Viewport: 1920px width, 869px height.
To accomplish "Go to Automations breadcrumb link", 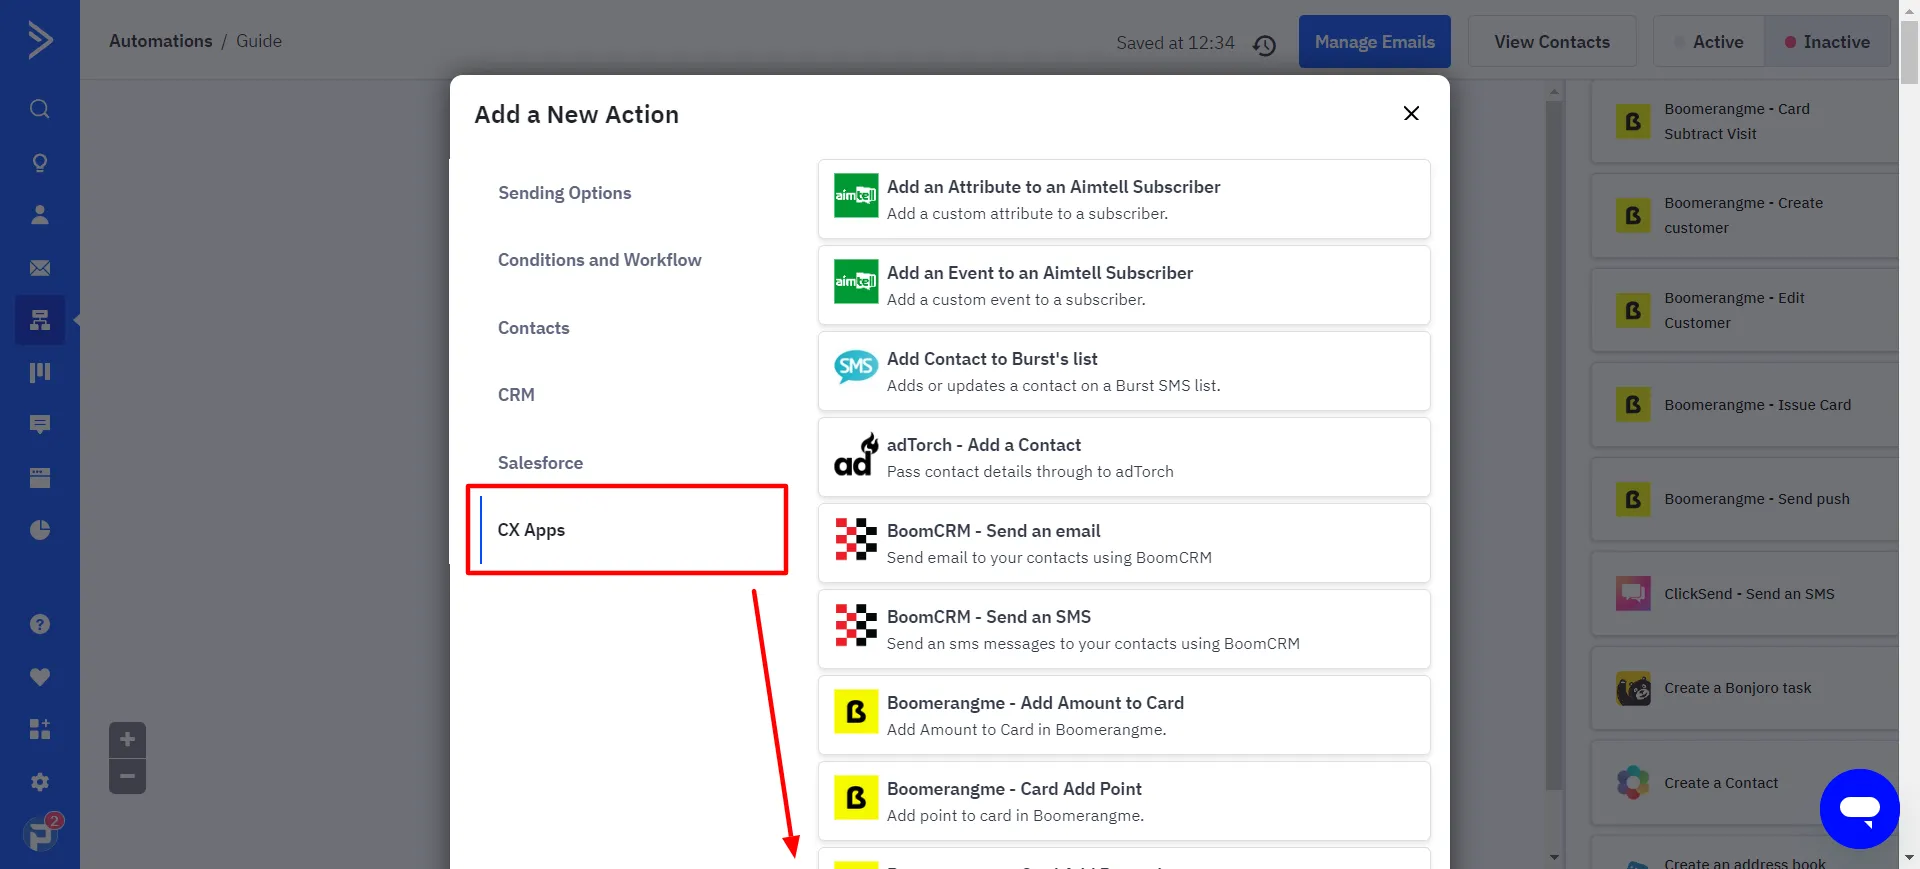I will pos(161,41).
